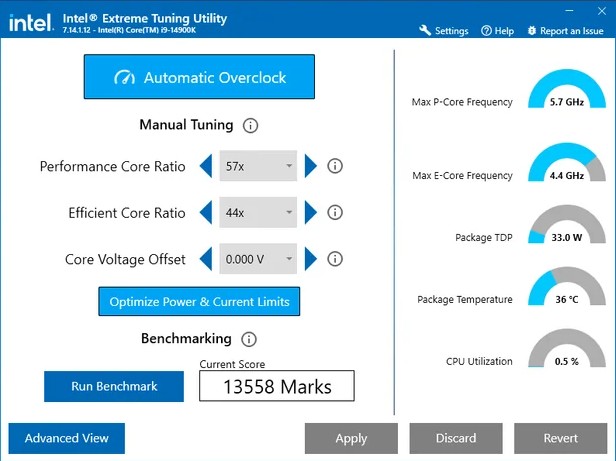This screenshot has height=461, width=616.
Task: Click the CPU Utilization label
Action: point(479,362)
